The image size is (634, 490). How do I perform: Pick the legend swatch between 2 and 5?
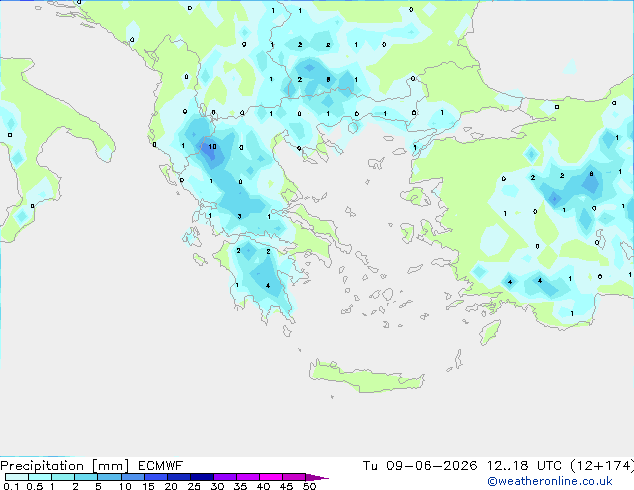[x=86, y=477]
